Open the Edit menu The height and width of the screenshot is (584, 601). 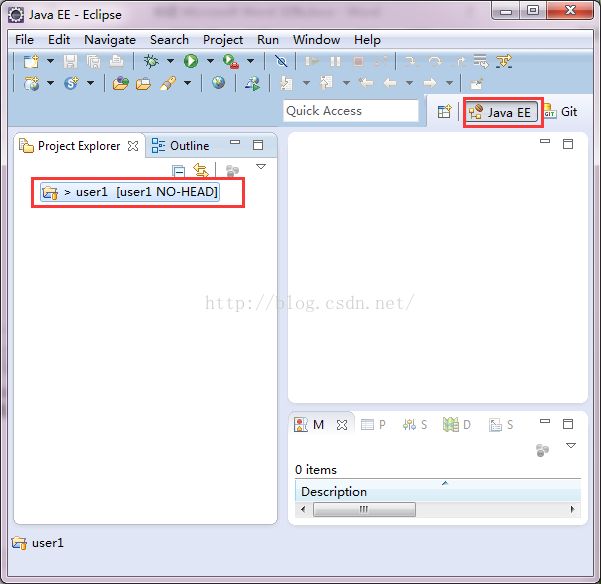click(59, 39)
